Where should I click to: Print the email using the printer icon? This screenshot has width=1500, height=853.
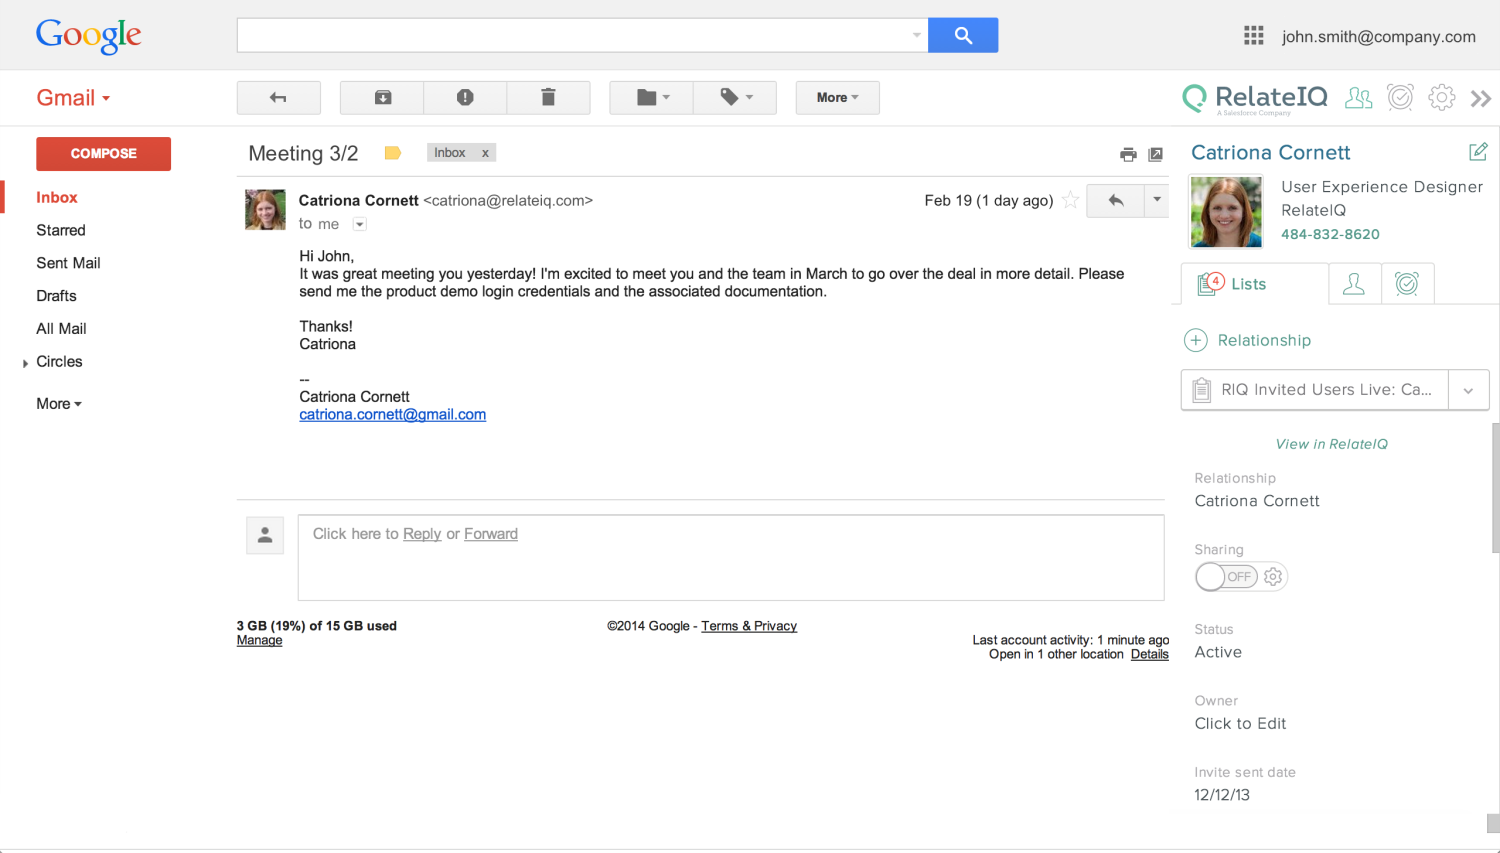(1128, 154)
